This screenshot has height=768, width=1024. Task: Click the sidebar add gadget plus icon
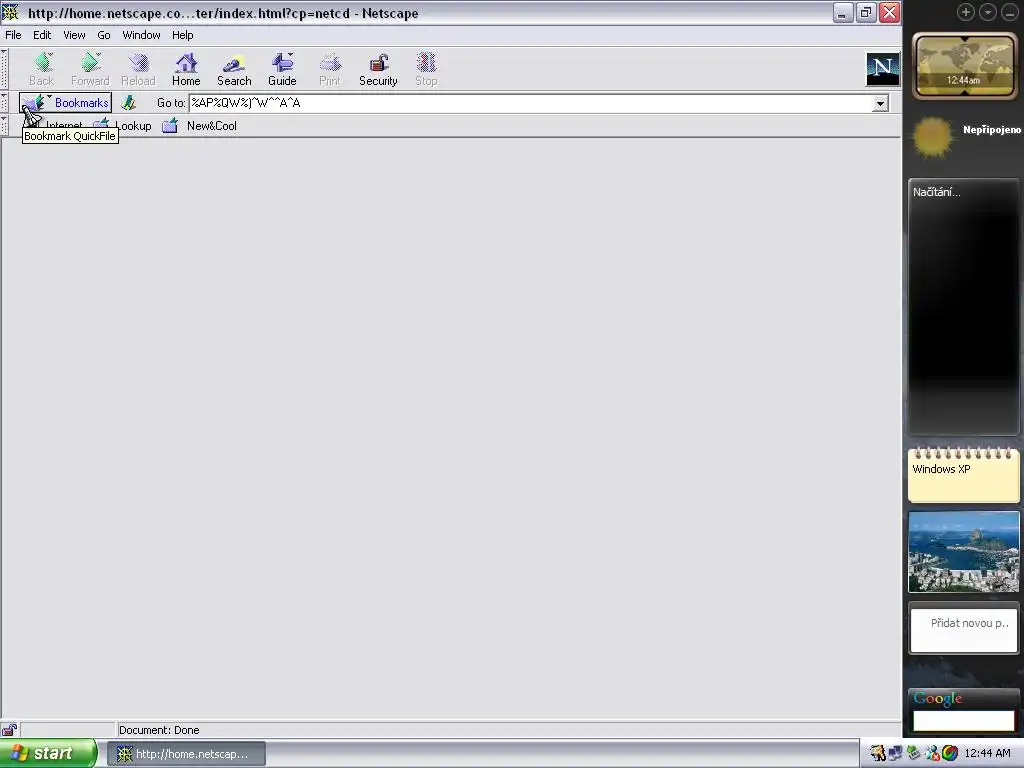pos(965,12)
